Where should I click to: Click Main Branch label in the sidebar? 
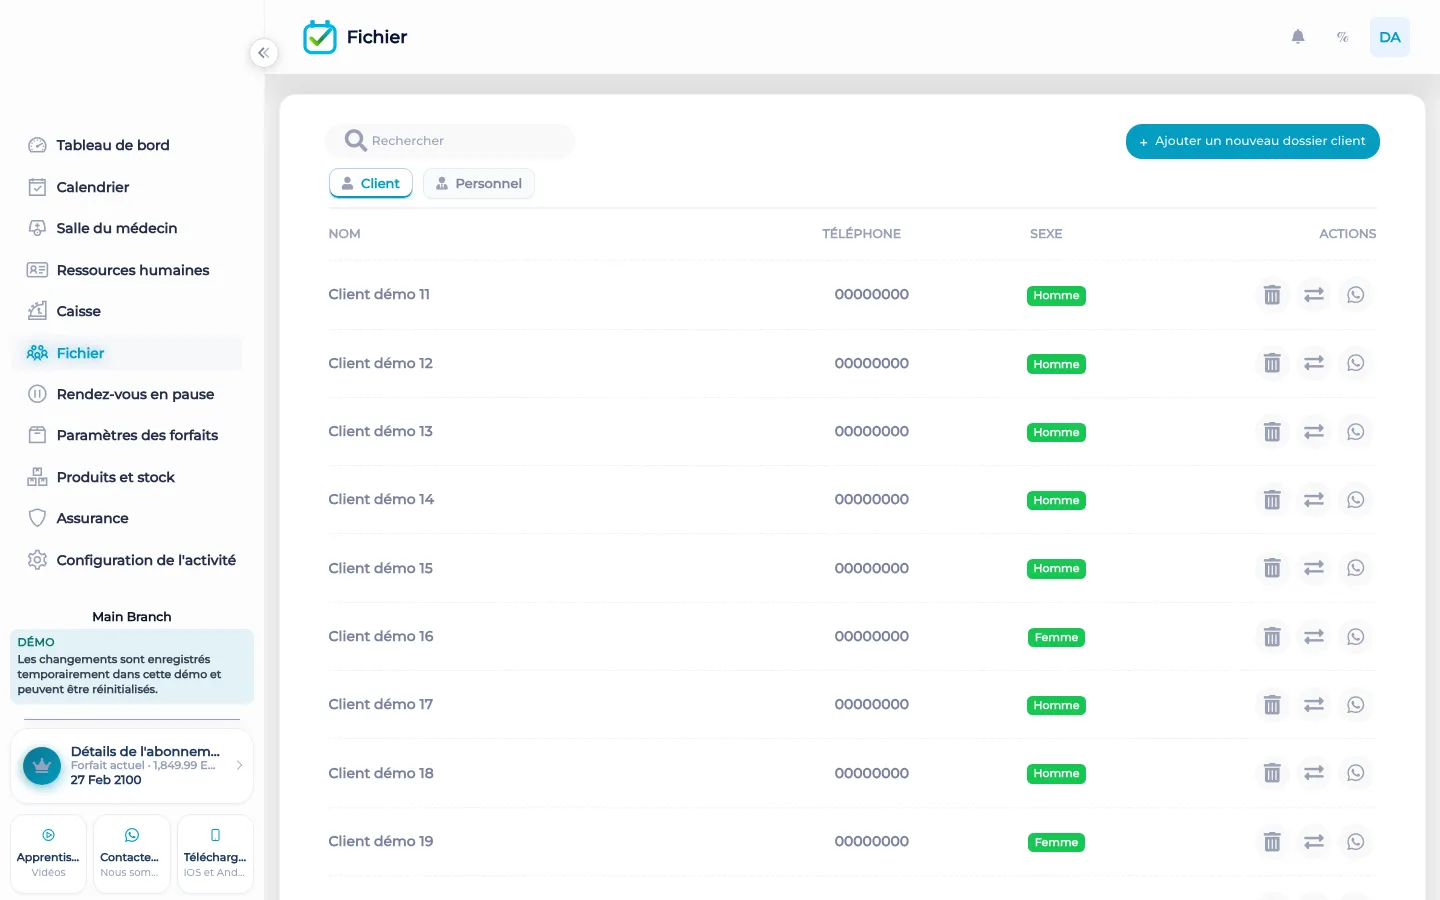click(132, 617)
